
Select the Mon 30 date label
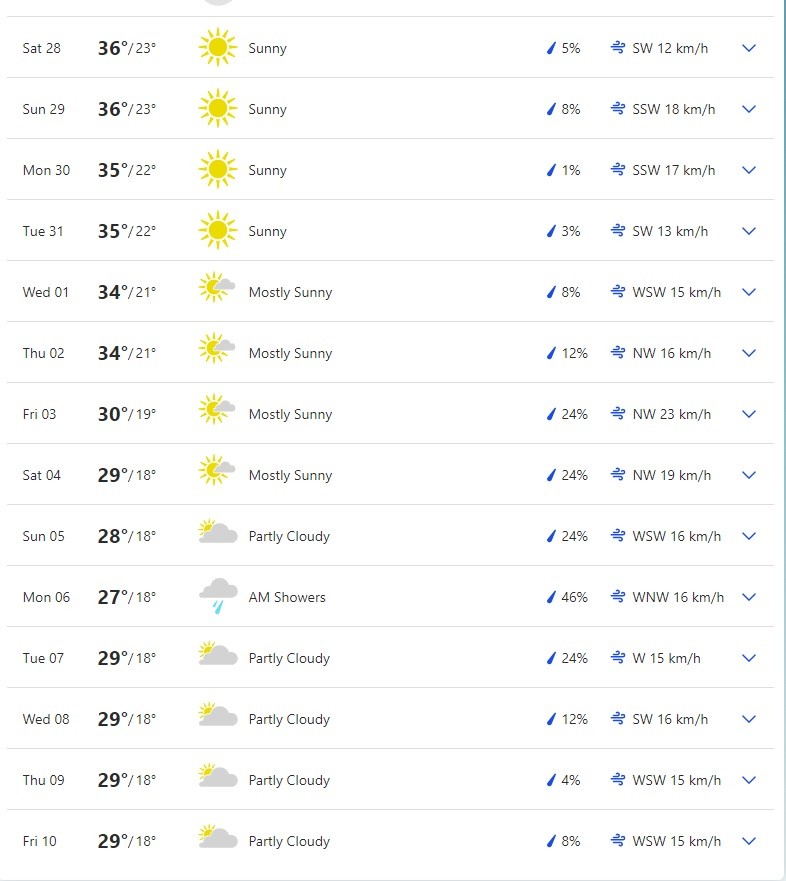pyautogui.click(x=46, y=170)
